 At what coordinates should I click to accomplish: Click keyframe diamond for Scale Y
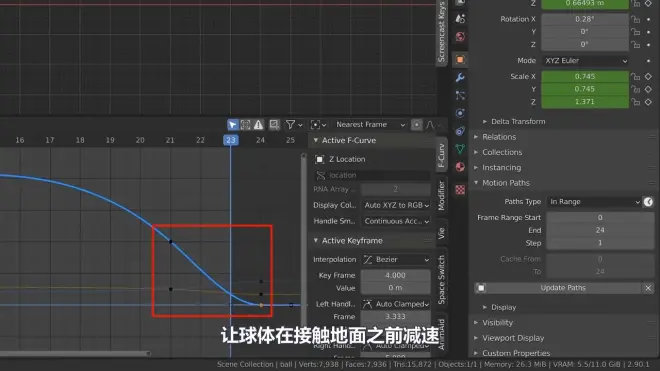(x=649, y=89)
